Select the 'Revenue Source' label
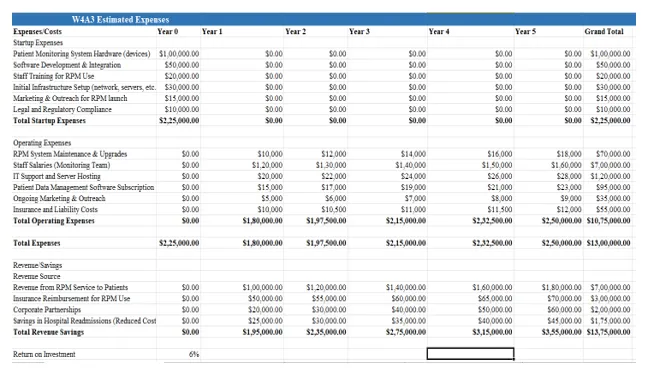This screenshot has height=381, width=659. (37, 276)
